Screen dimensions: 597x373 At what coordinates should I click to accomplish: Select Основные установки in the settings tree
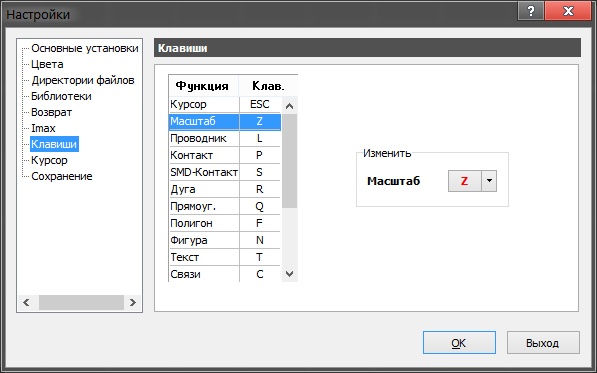(85, 48)
